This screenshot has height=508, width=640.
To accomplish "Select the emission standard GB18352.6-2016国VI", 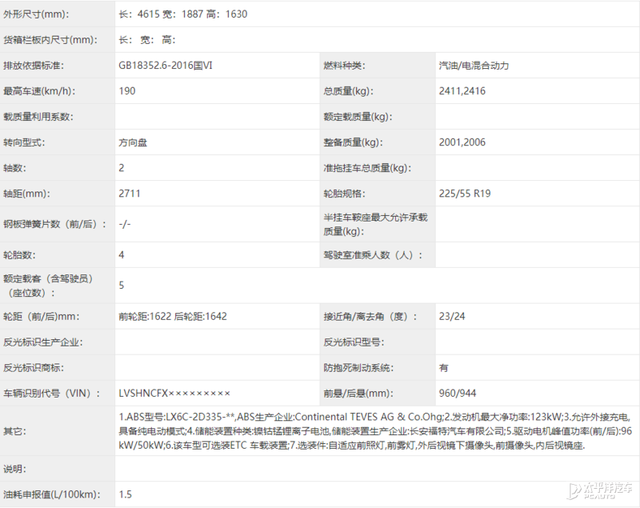I will pos(166,66).
